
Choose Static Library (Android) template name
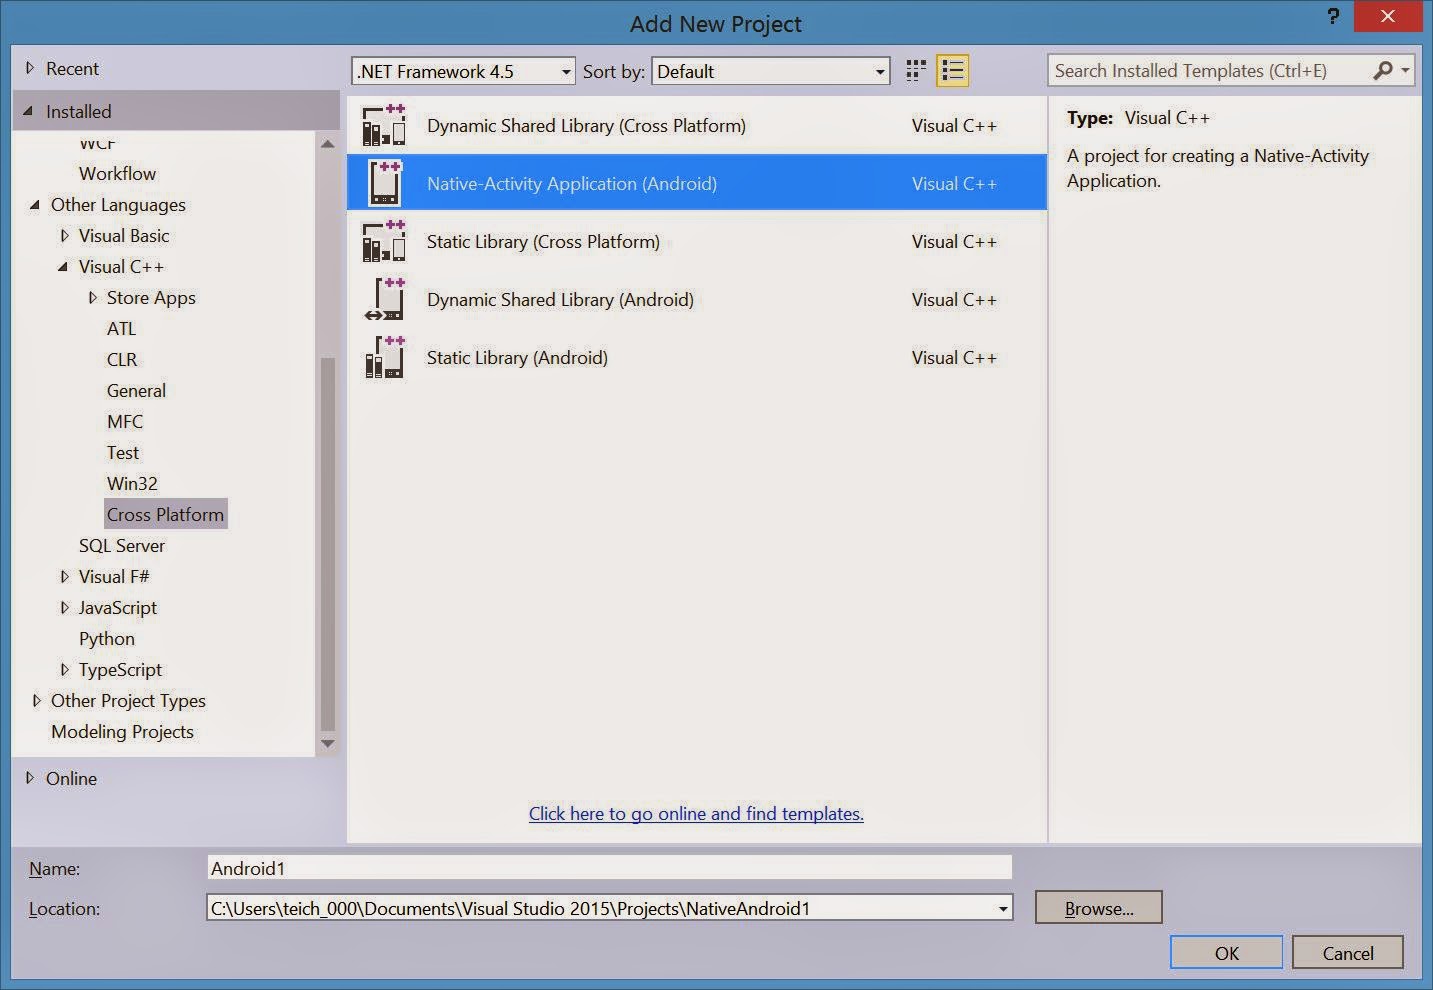(517, 357)
